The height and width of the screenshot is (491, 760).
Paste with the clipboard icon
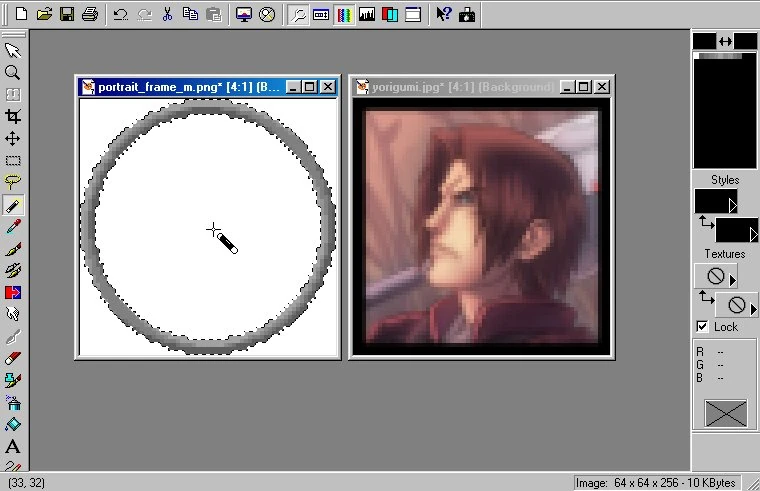pos(213,14)
